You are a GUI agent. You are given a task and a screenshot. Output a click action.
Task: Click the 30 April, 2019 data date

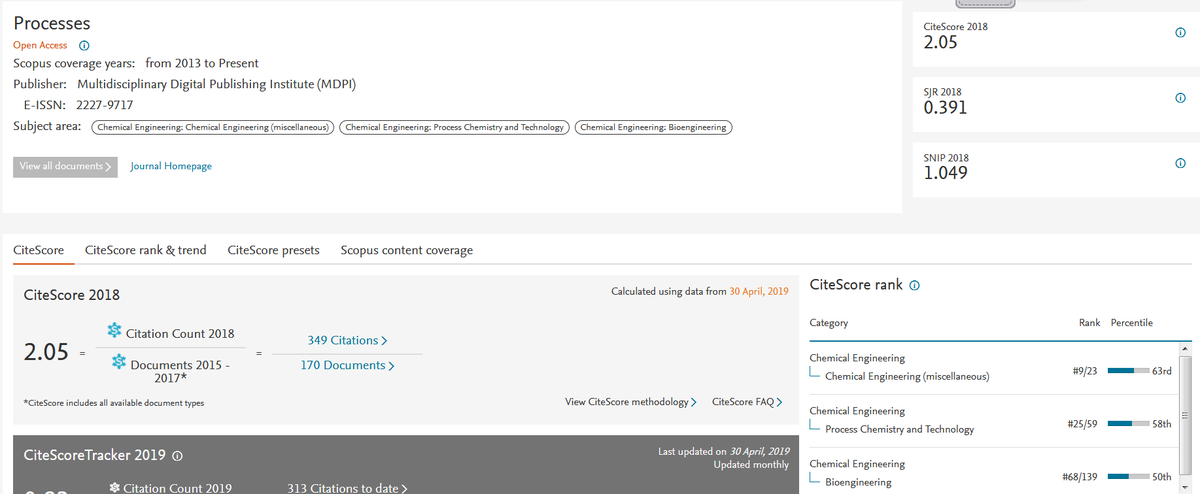coord(760,291)
